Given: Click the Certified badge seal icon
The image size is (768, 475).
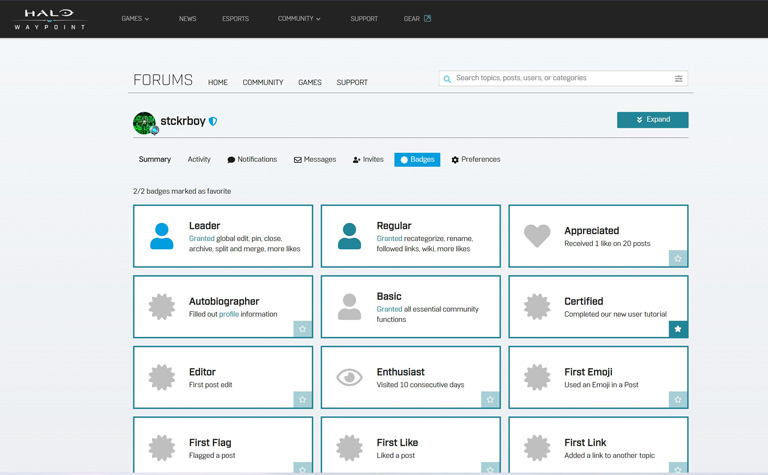Looking at the screenshot, I should coord(537,307).
